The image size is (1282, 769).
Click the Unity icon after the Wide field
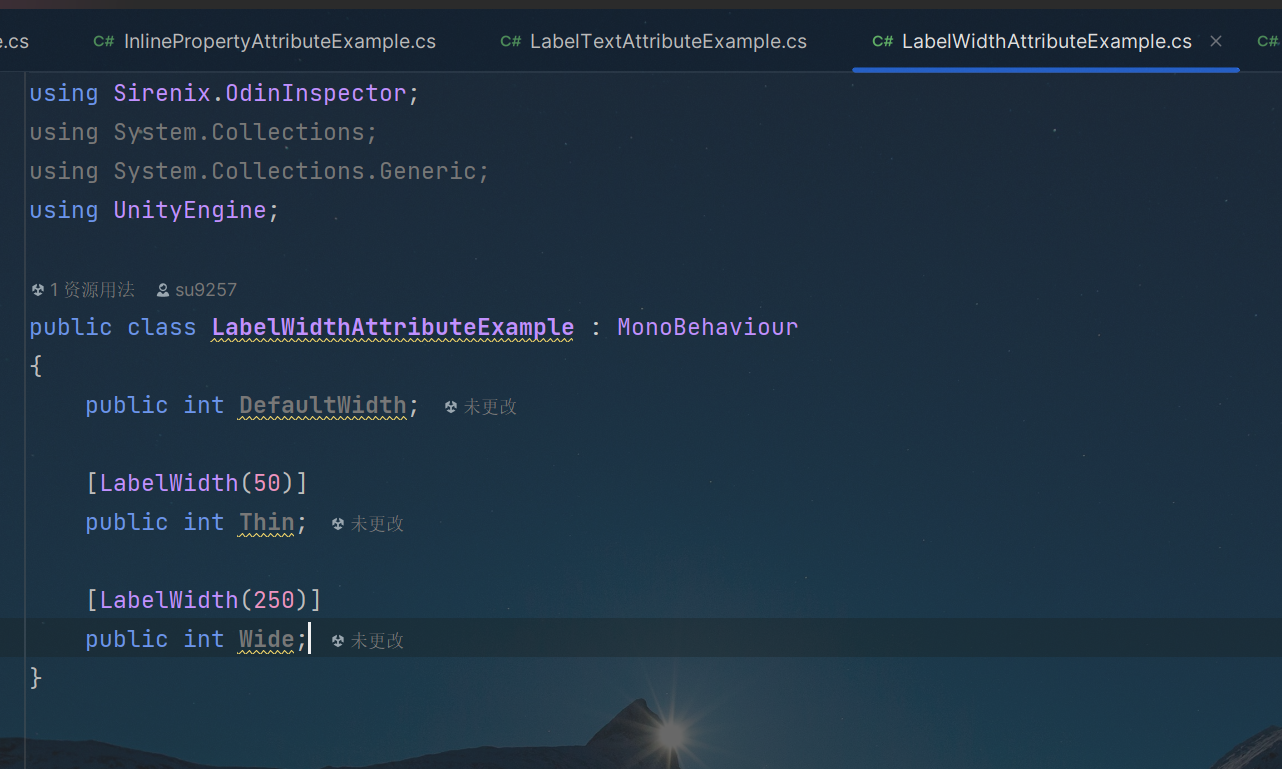click(338, 641)
